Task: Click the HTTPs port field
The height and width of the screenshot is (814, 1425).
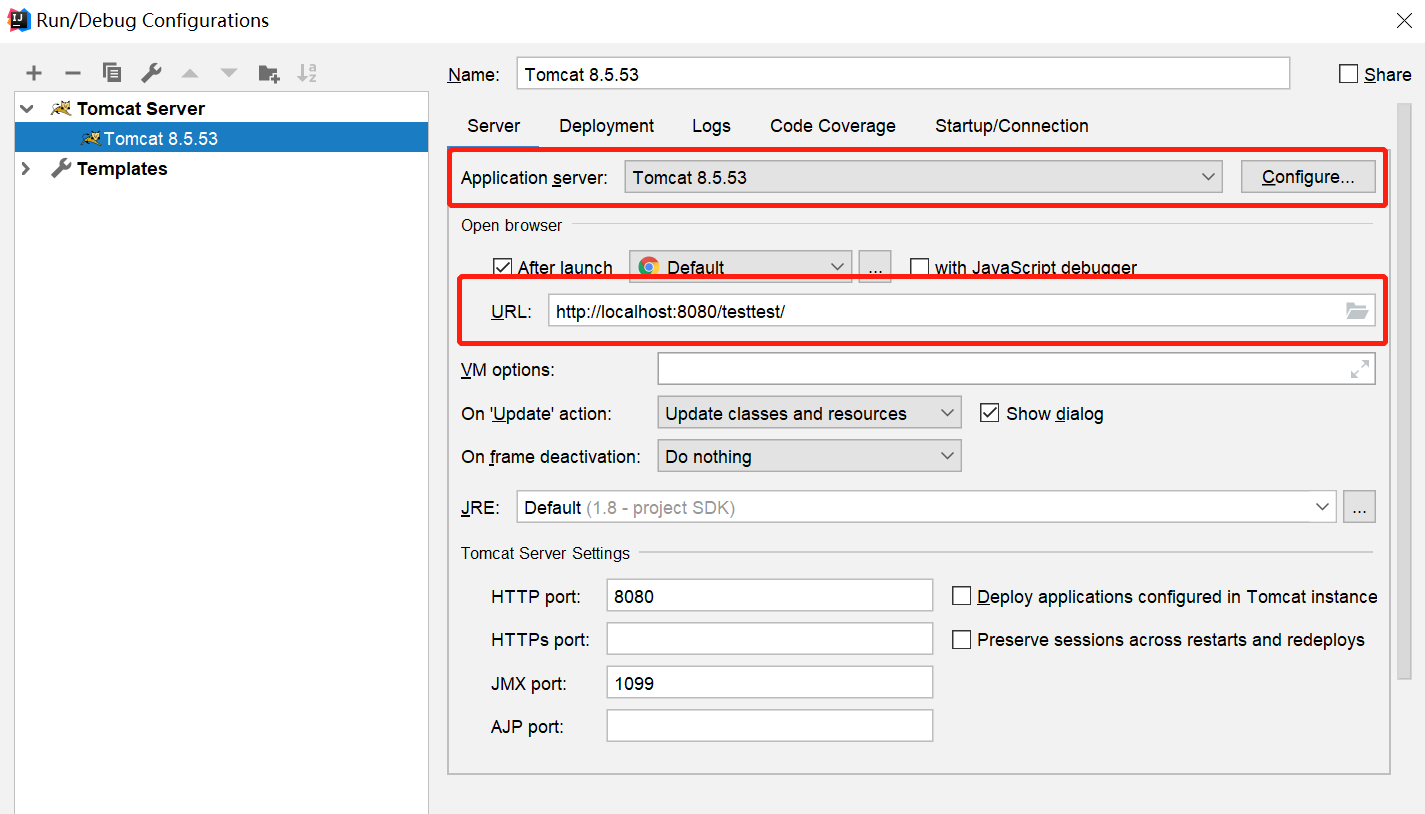Action: [x=769, y=639]
